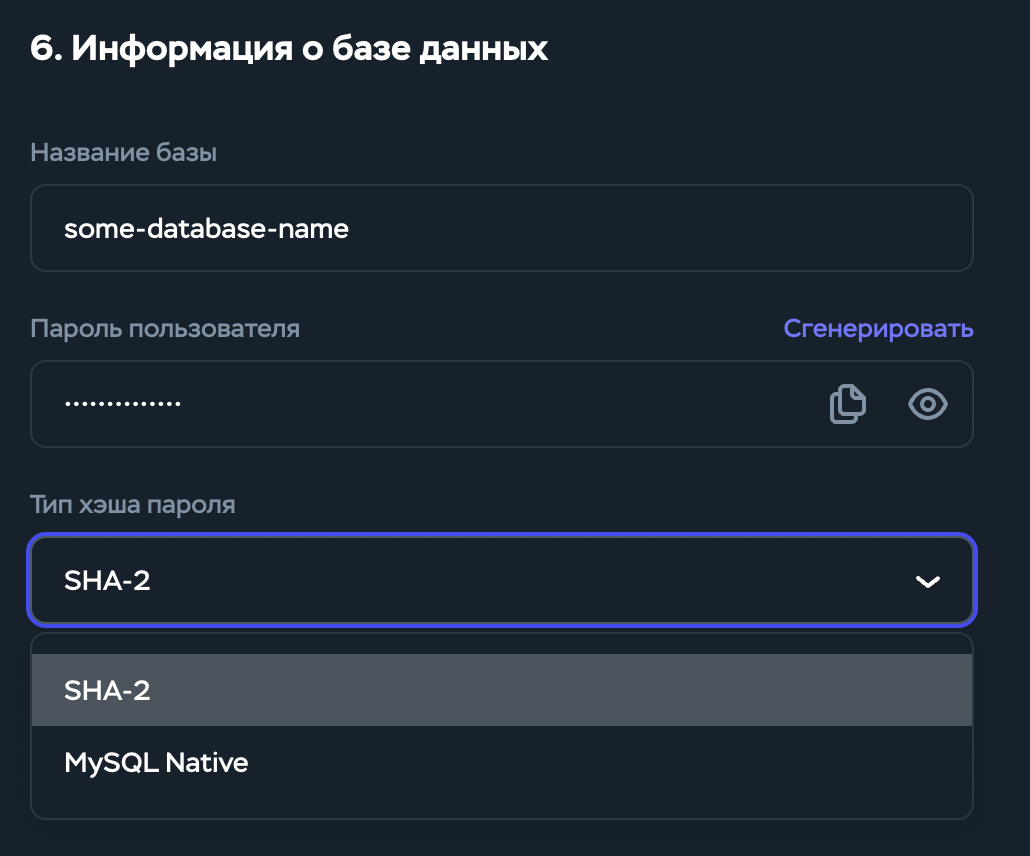Click the Сгенерировать link
Viewport: 1030px width, 856px height.
pyautogui.click(x=878, y=329)
